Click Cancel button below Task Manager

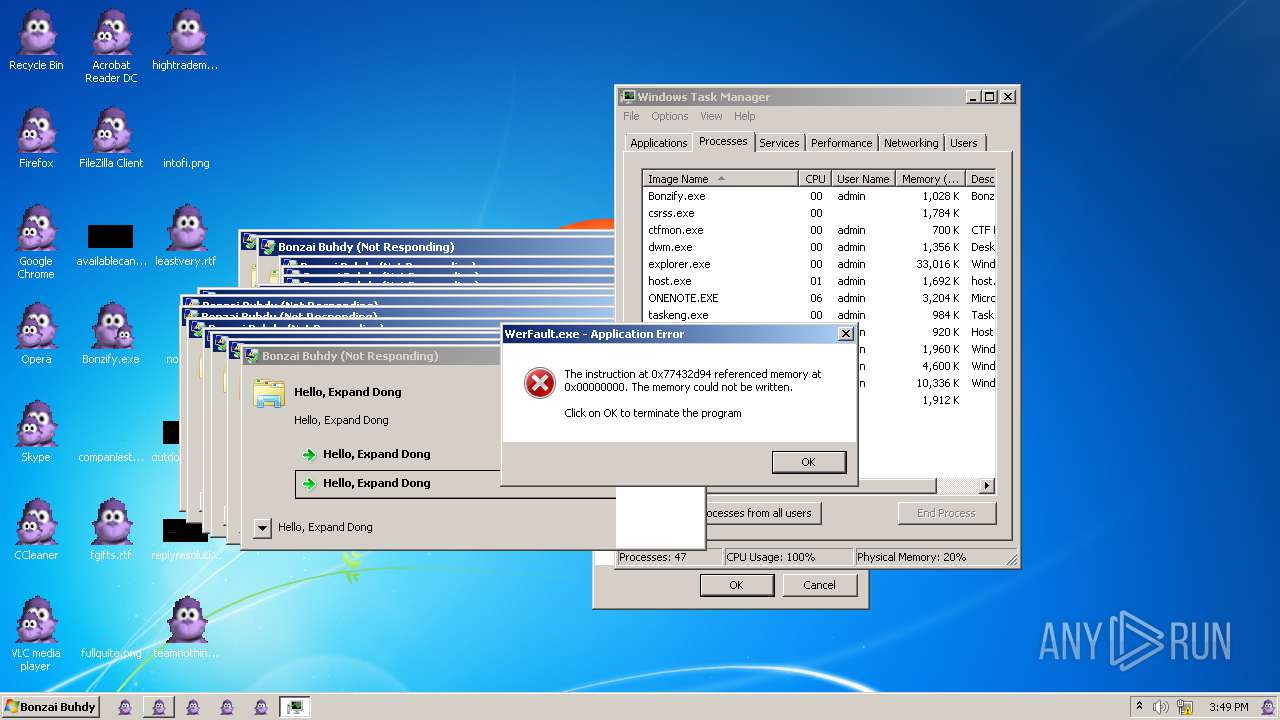819,585
